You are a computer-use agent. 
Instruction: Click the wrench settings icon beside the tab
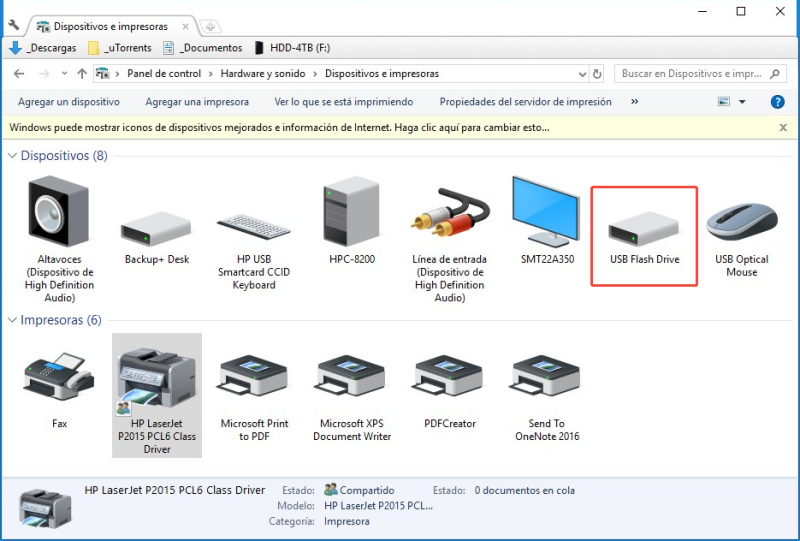click(14, 25)
